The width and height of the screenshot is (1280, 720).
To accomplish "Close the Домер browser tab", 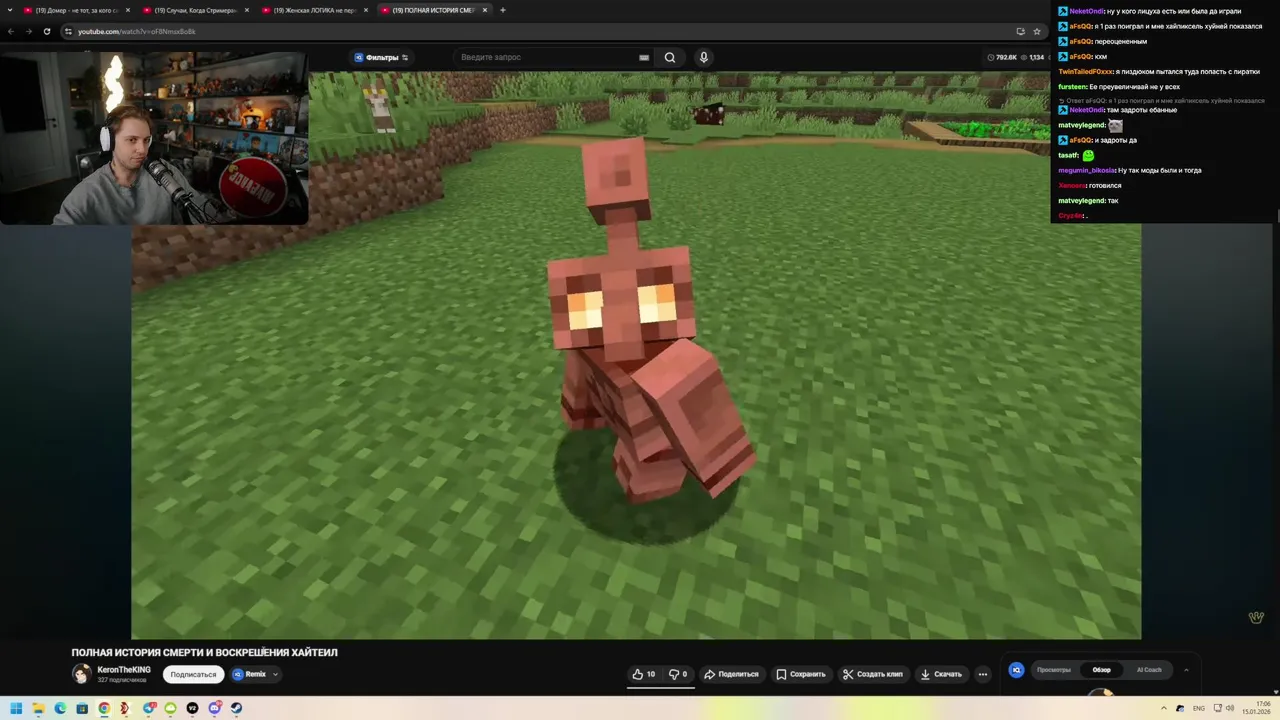I will coord(128,10).
